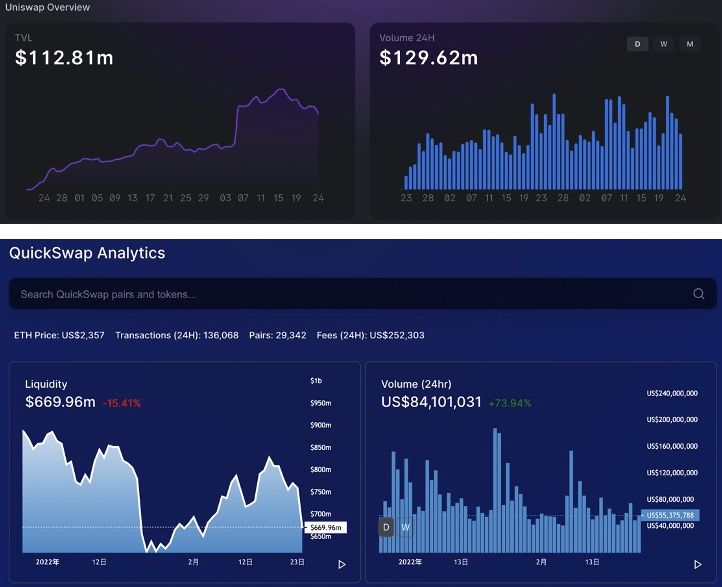The height and width of the screenshot is (587, 722).
Task: Click the -15.41% liquidity change
Action: tap(122, 403)
